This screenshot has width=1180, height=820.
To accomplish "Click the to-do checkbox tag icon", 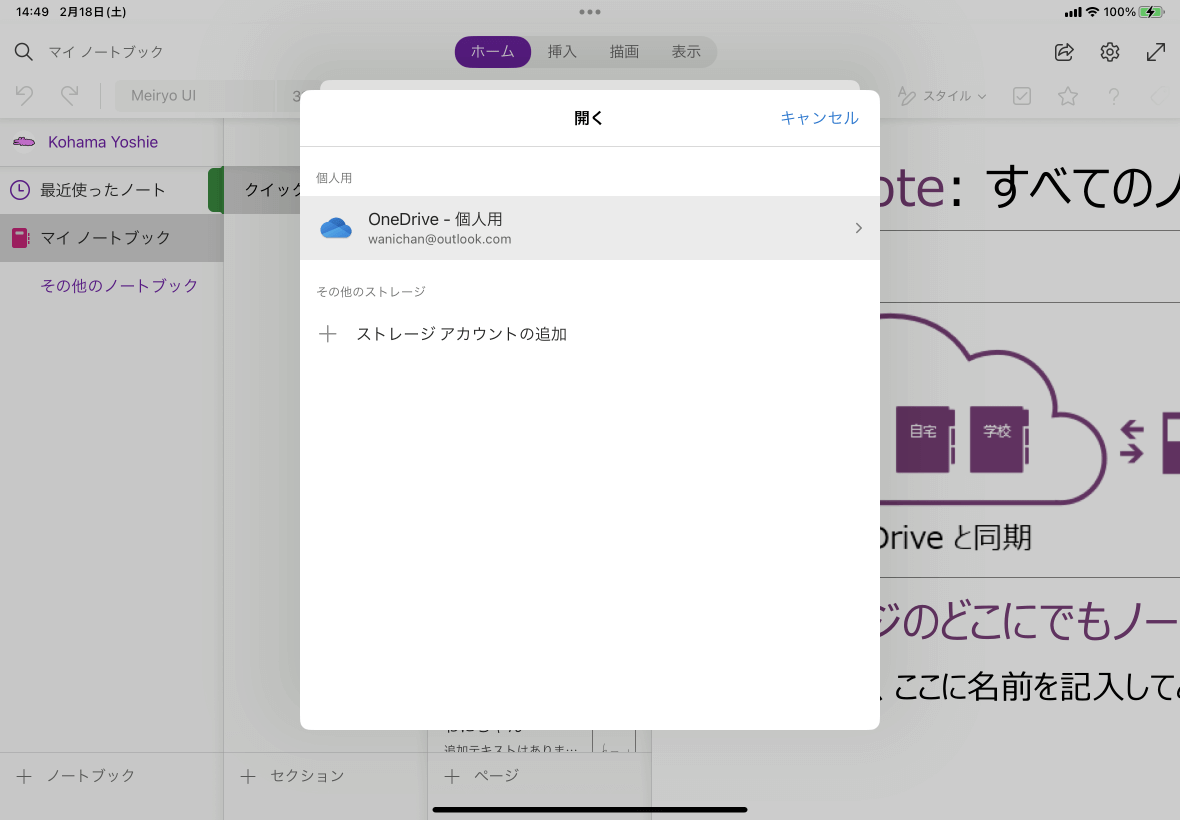I will click(1022, 96).
